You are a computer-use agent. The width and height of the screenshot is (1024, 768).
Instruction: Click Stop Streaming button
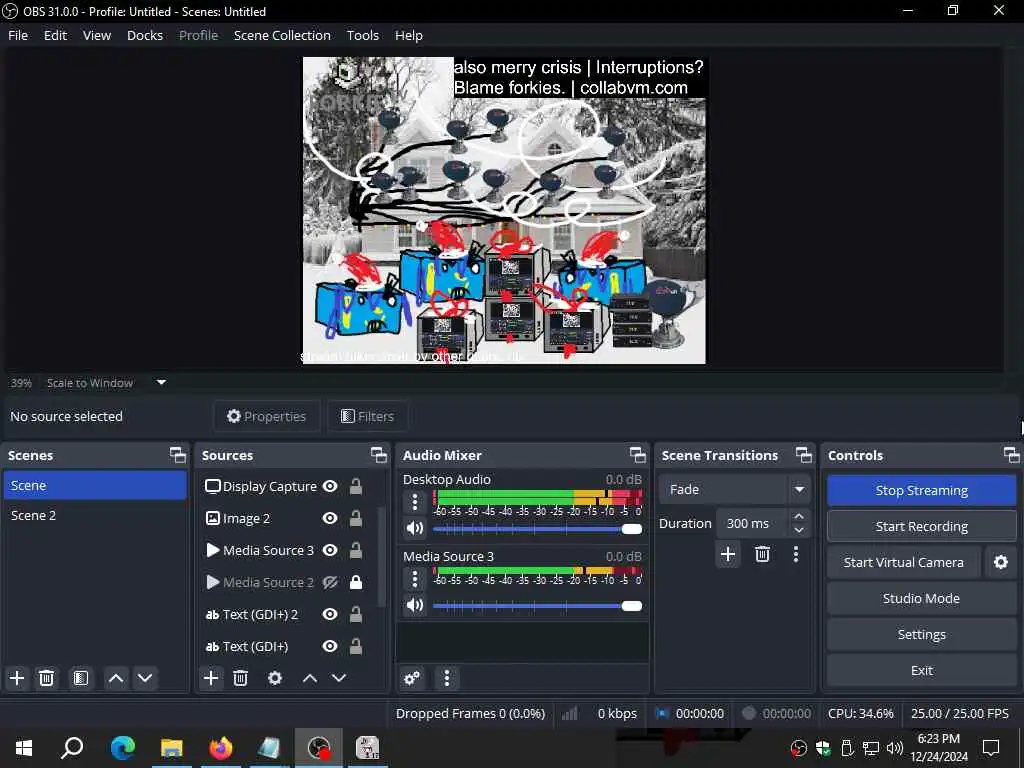pyautogui.click(x=921, y=490)
